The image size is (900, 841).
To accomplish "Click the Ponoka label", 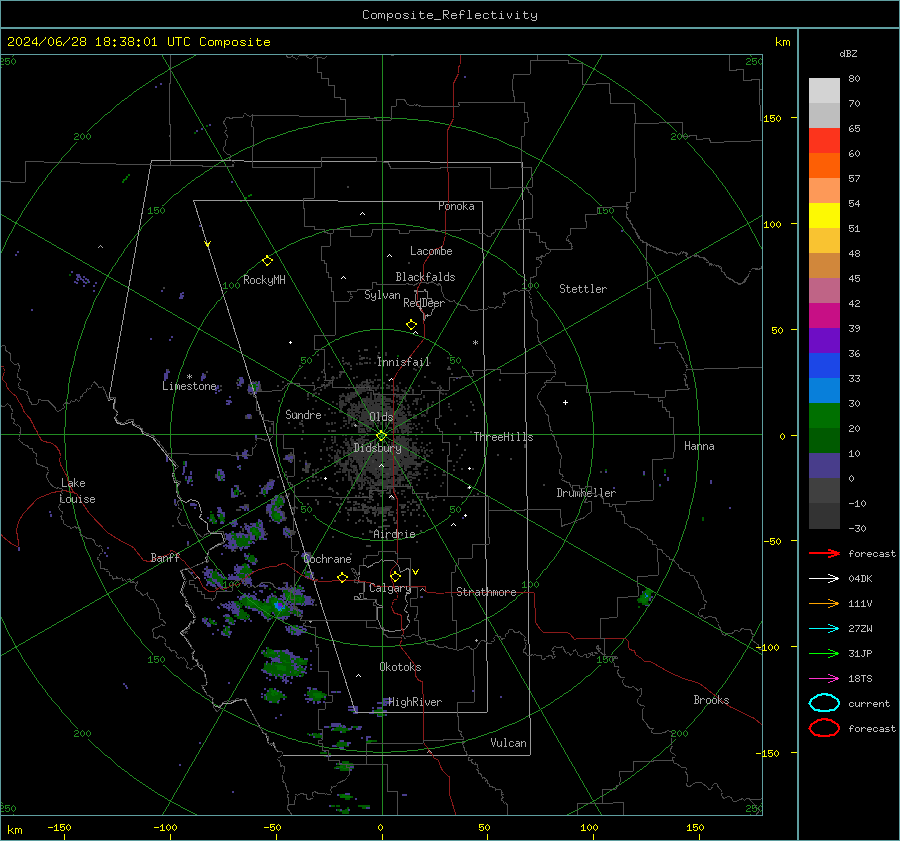I will pyautogui.click(x=456, y=207).
